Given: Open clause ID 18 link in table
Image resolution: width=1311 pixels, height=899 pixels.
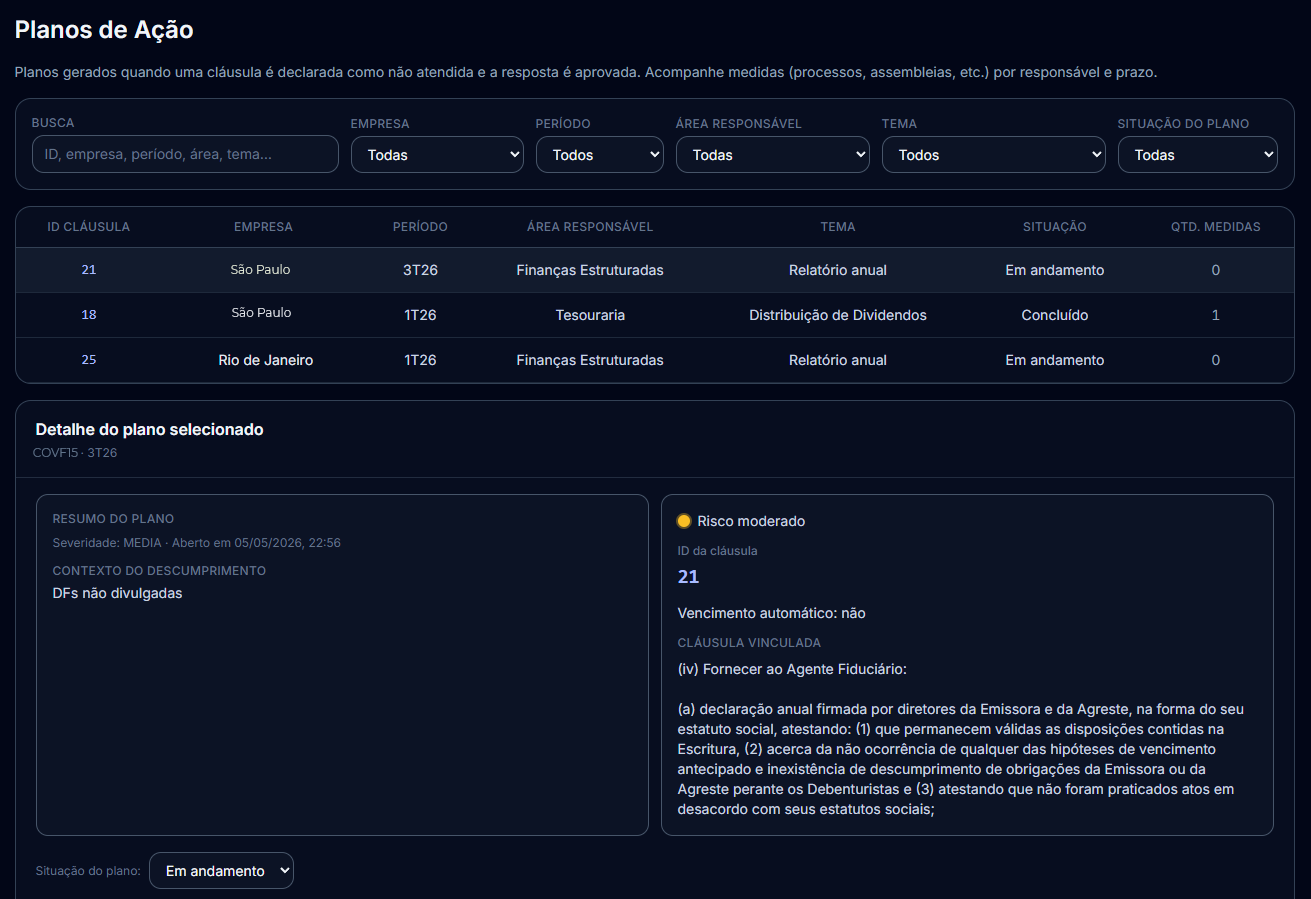Looking at the screenshot, I should coord(89,315).
